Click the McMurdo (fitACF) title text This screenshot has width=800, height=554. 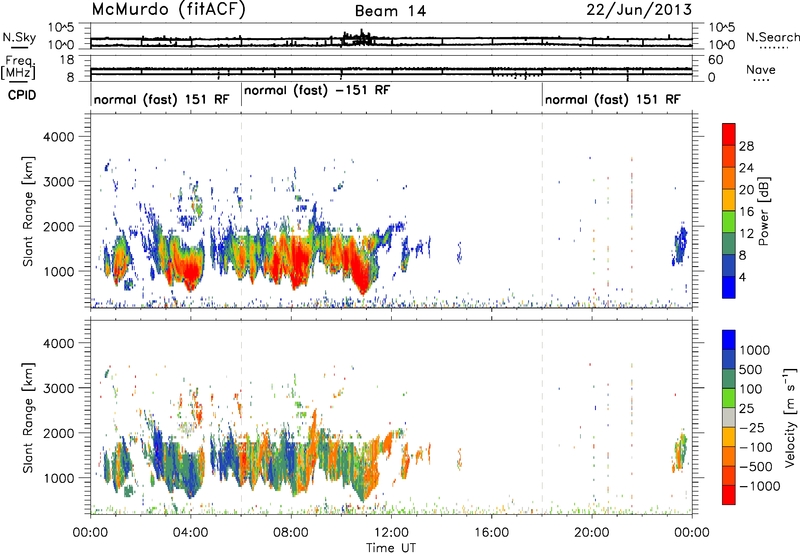168,10
